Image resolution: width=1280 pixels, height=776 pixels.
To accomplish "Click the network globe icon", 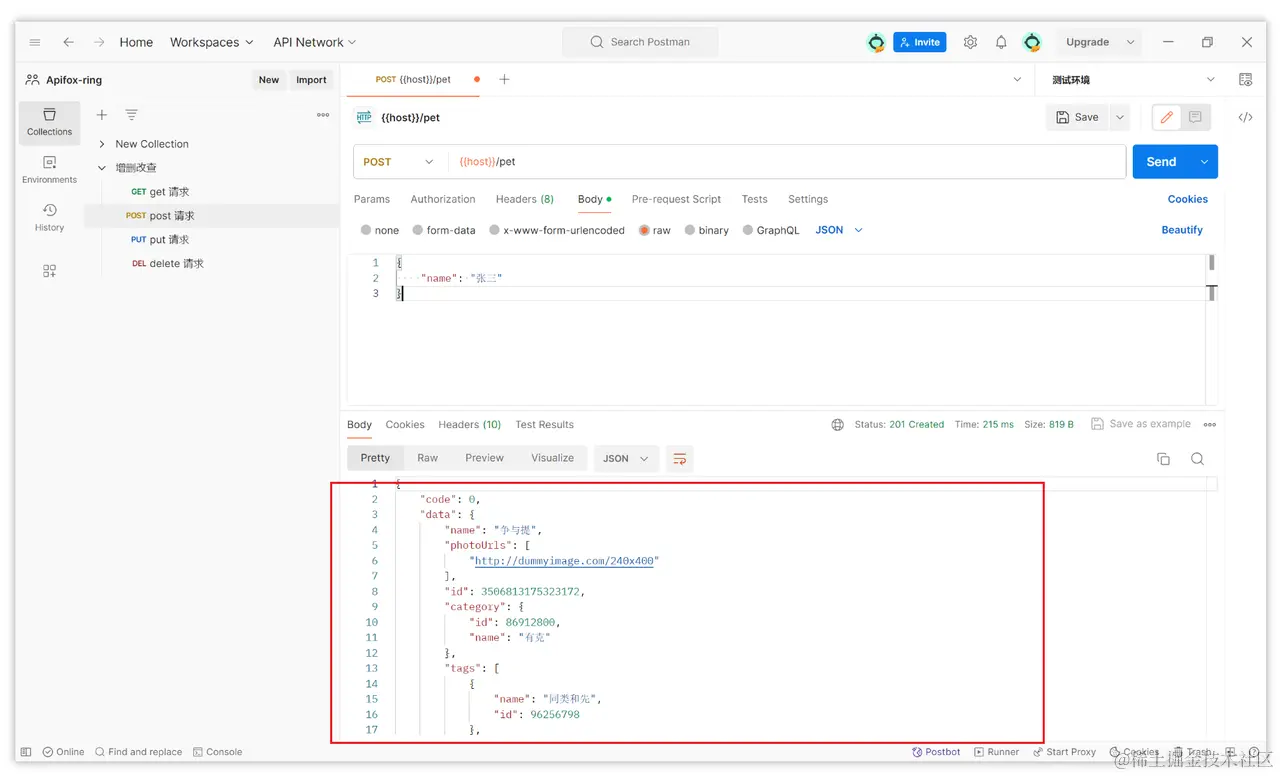I will pos(838,424).
